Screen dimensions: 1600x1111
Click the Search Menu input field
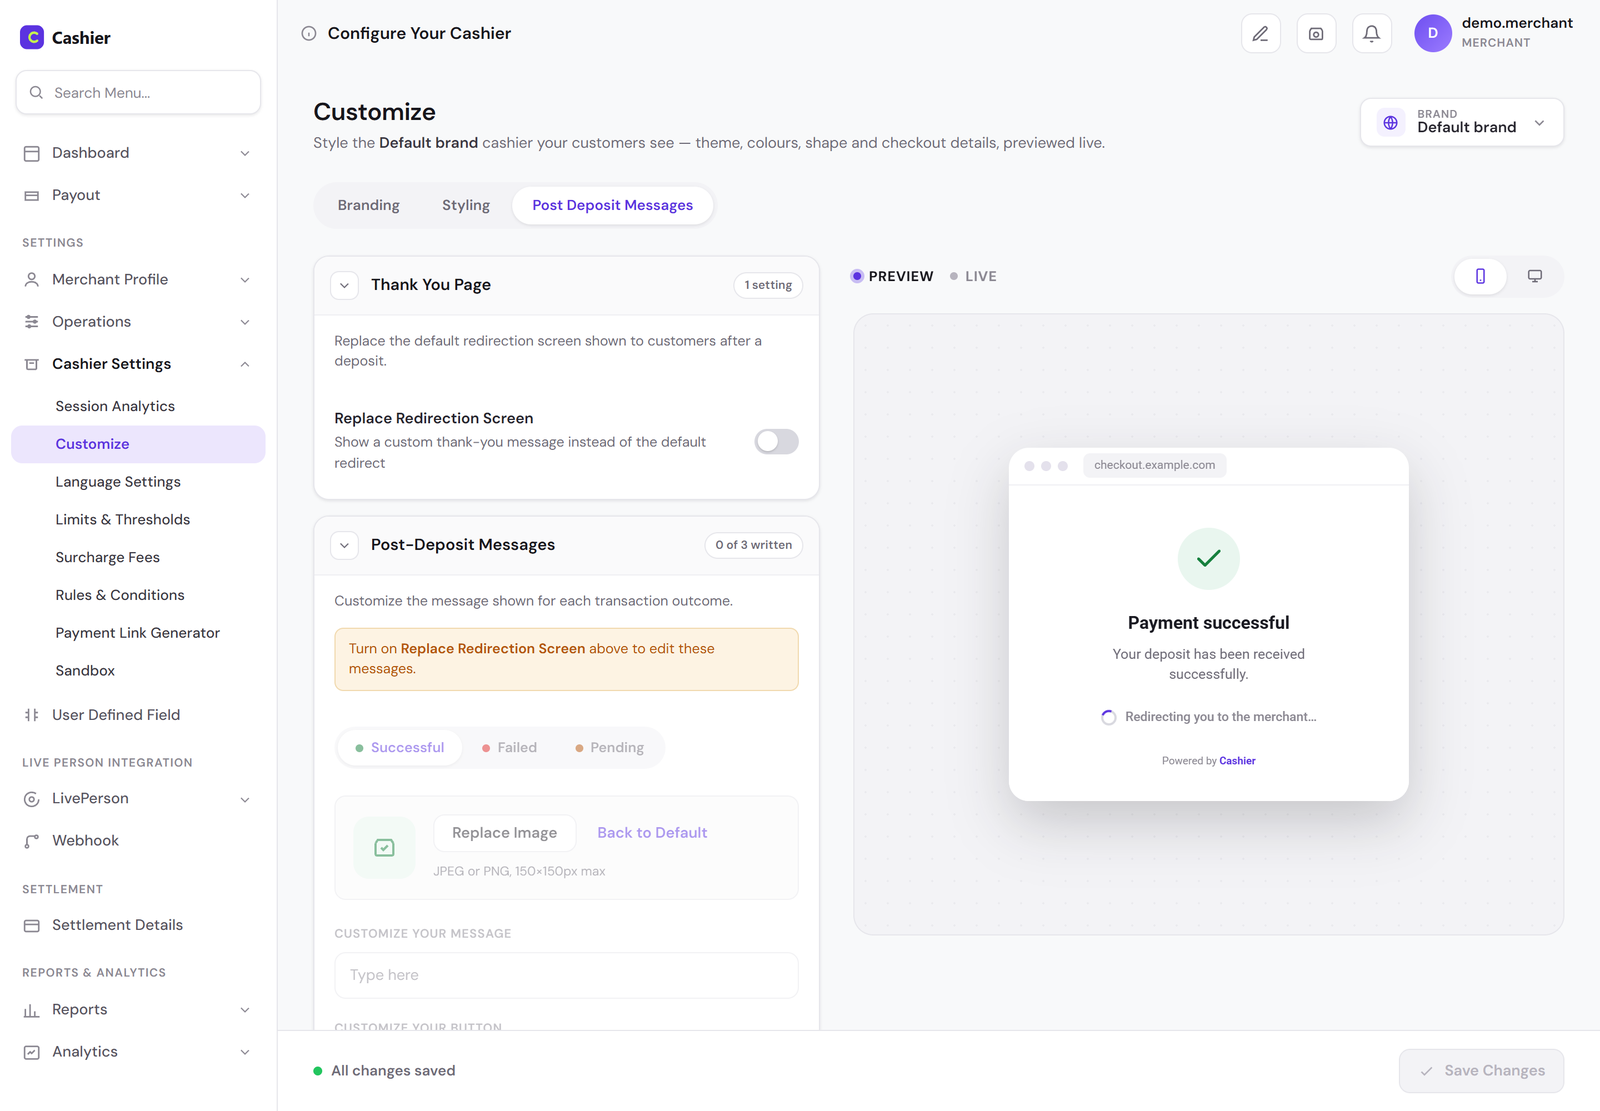point(138,93)
